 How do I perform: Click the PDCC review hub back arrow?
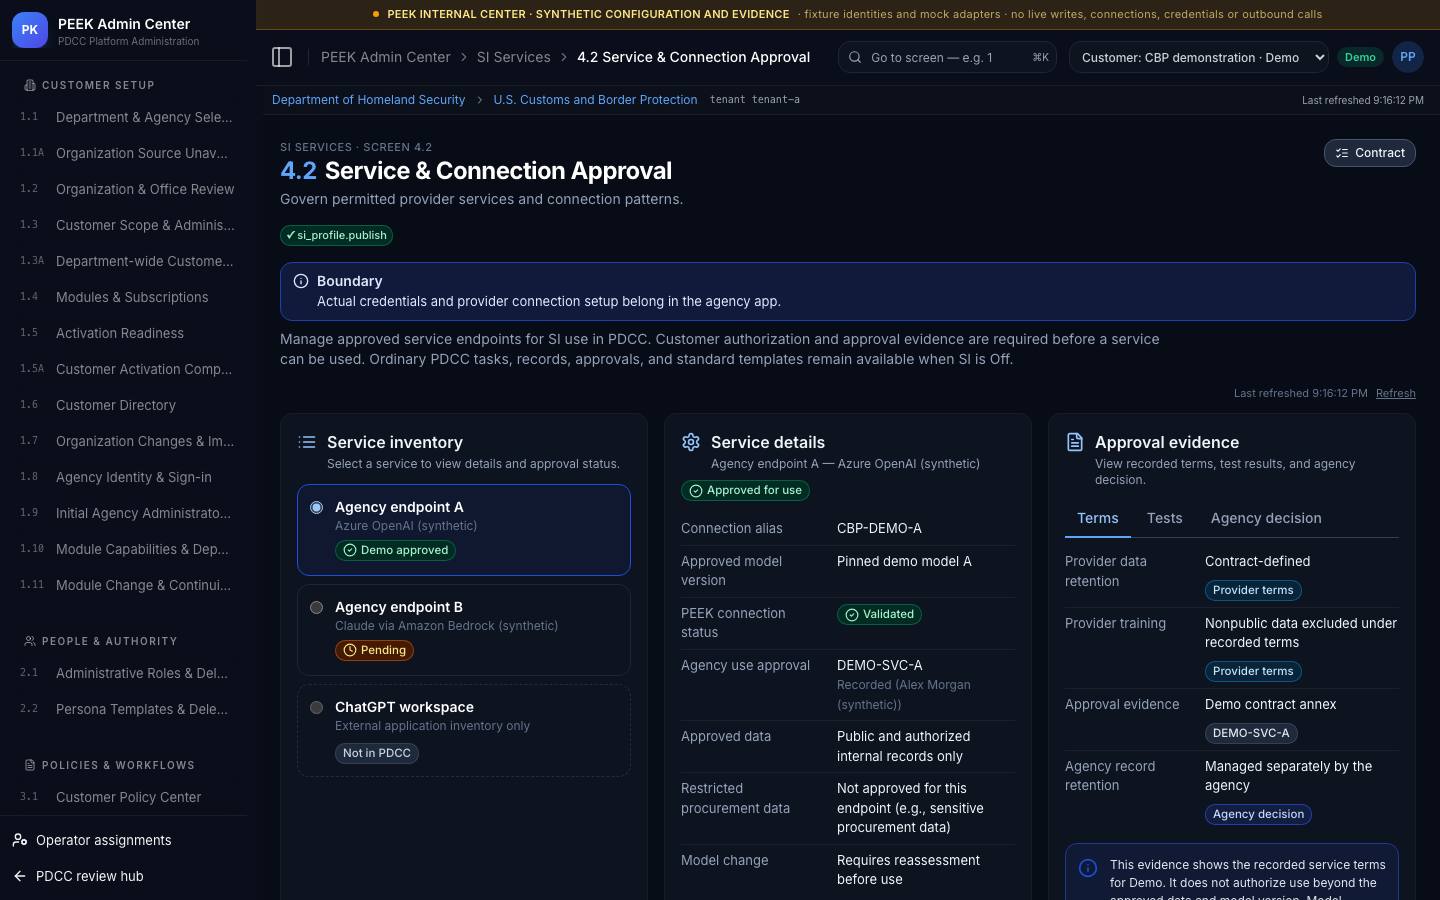click(20, 876)
